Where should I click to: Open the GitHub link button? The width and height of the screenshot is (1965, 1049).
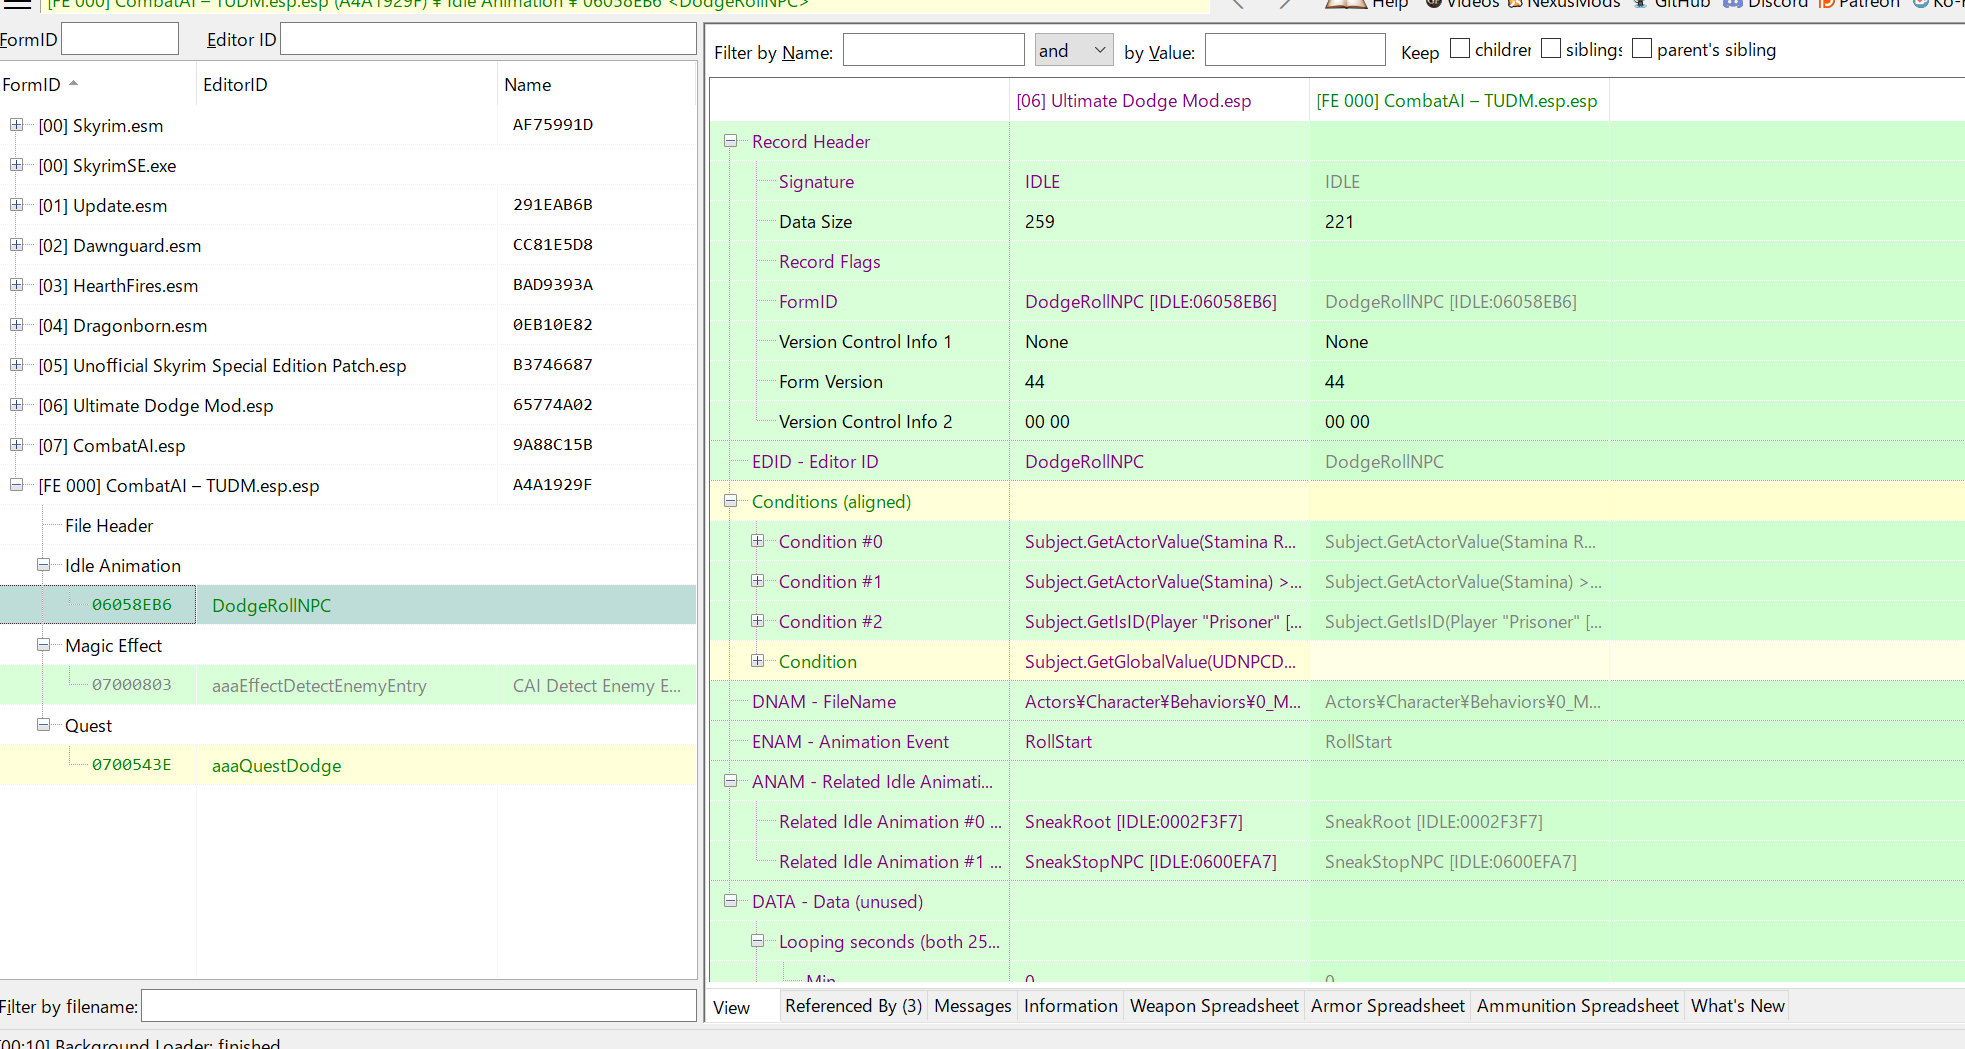pyautogui.click(x=1672, y=3)
